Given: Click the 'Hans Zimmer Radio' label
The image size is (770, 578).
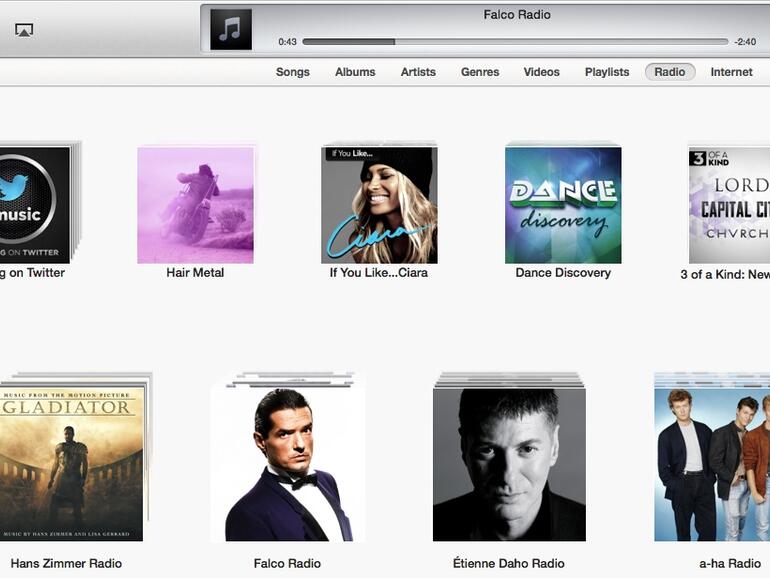Looking at the screenshot, I should tap(66, 563).
